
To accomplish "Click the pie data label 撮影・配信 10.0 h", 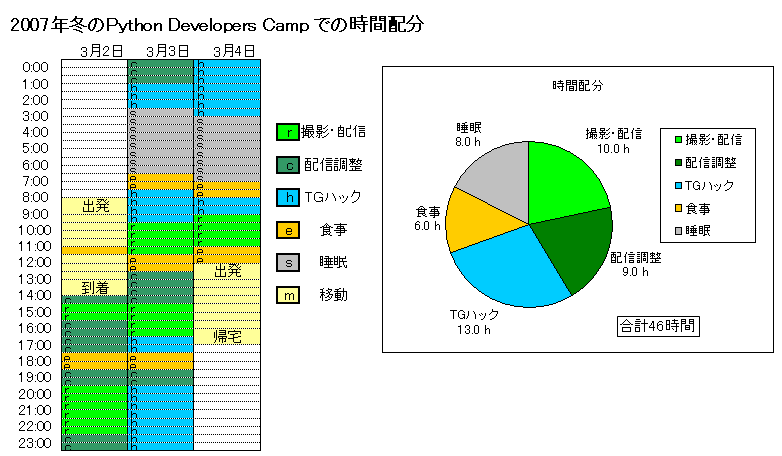I will tap(613, 141).
